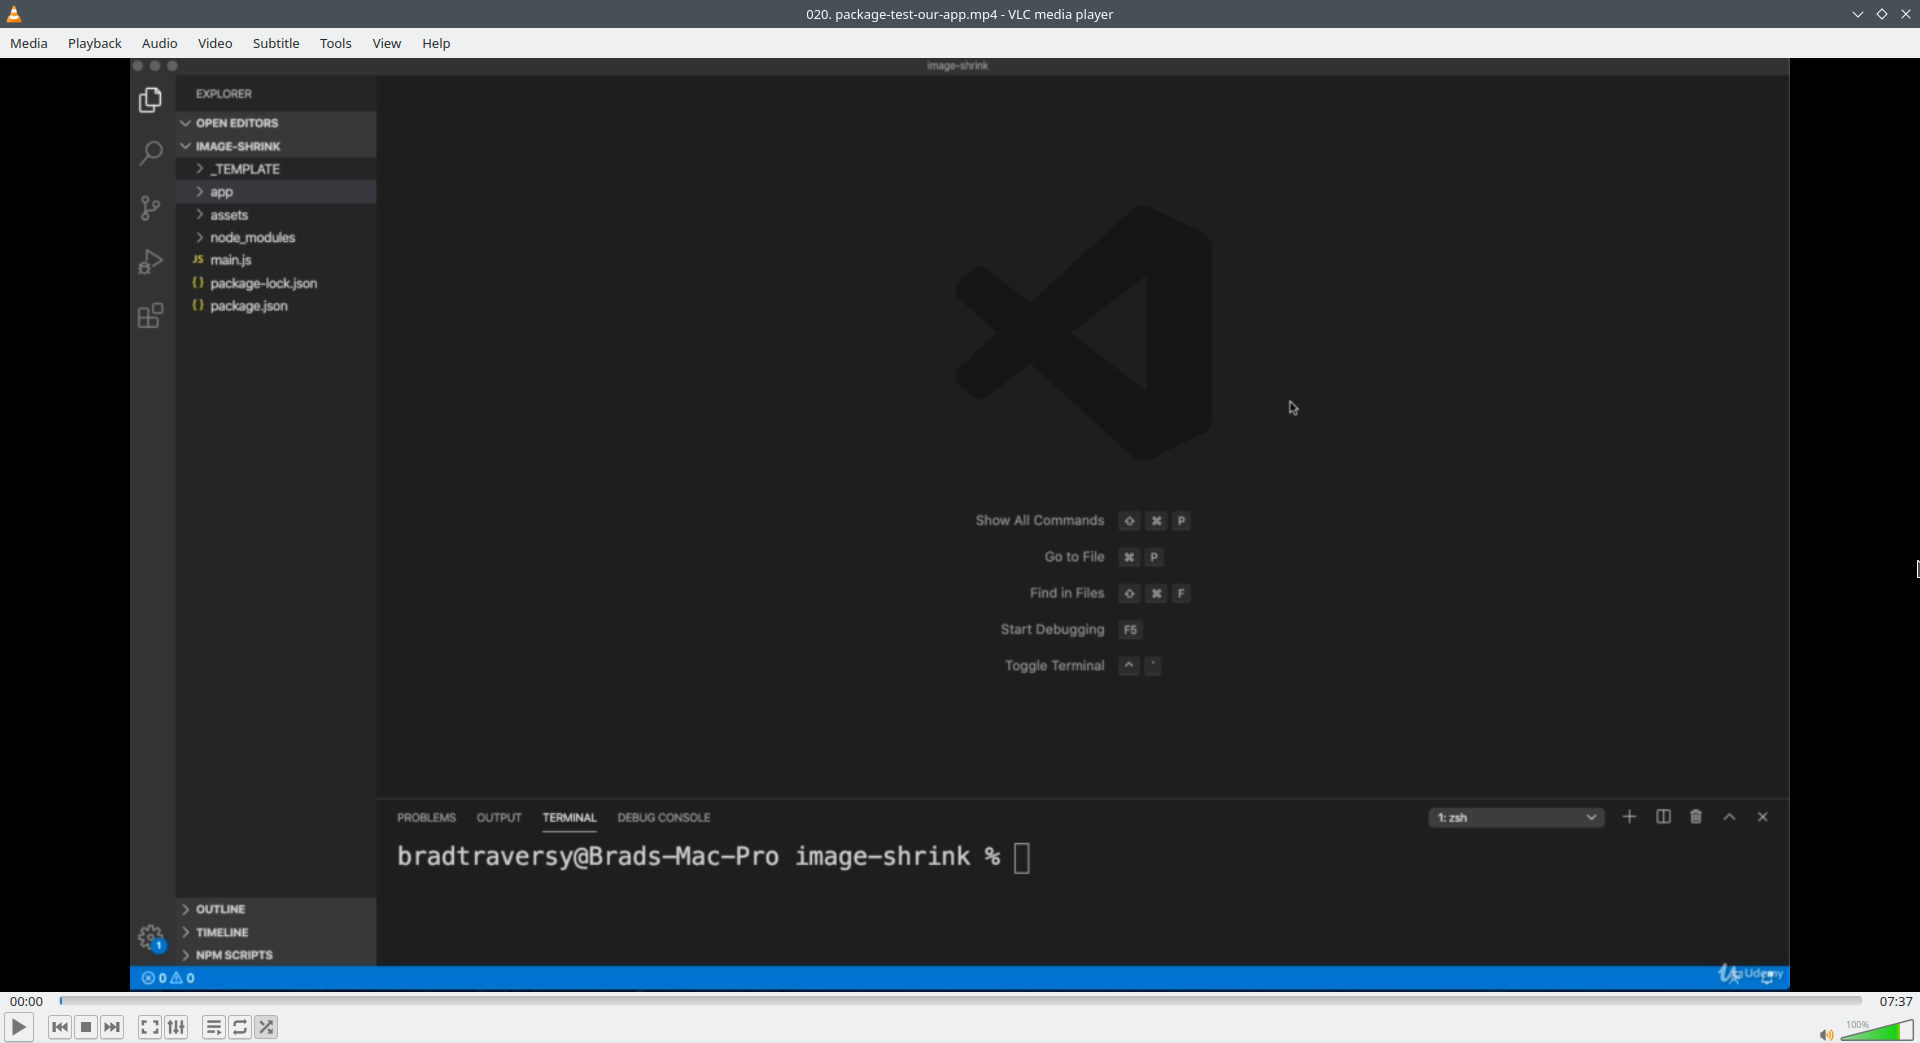Enable random playback in VLC
Viewport: 1920px width, 1043px height.
coord(266,1027)
